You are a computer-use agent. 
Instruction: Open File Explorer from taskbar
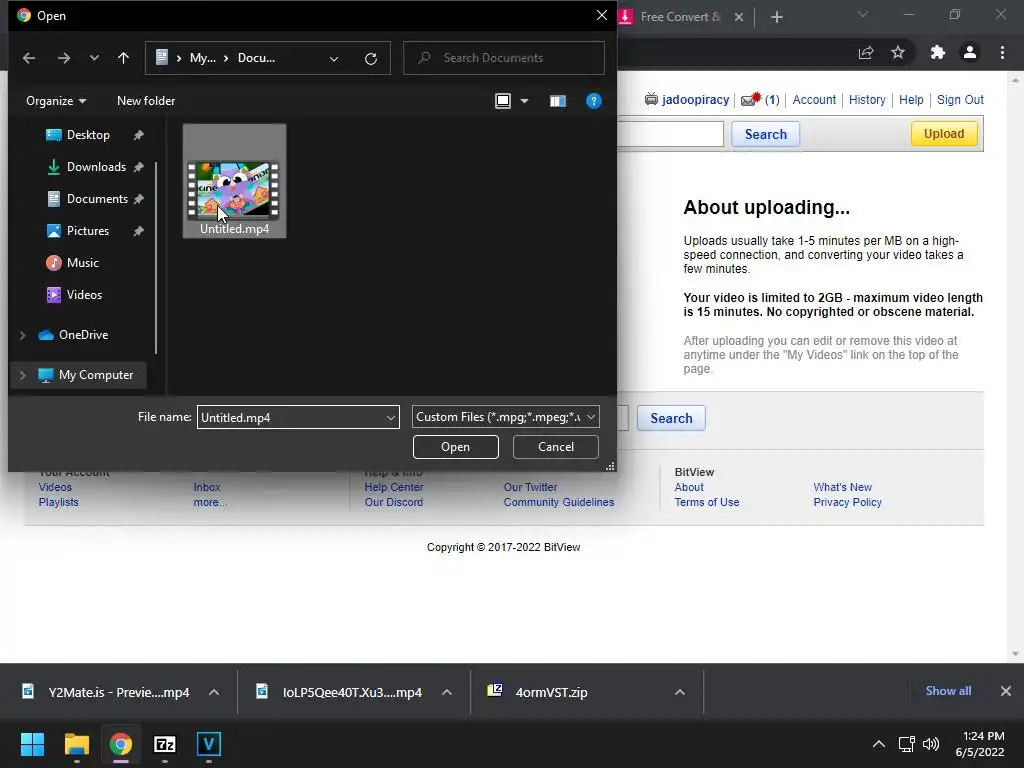[x=76, y=744]
